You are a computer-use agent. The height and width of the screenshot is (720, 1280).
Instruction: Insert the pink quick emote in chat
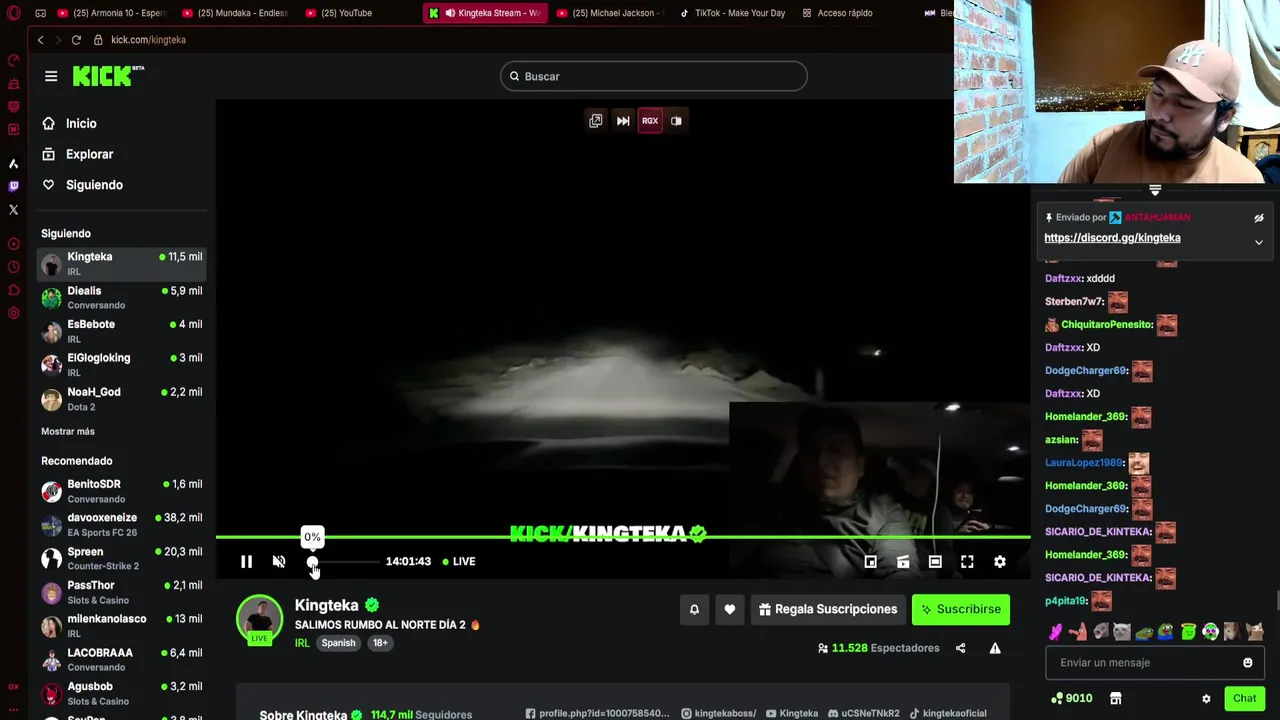(x=1055, y=632)
